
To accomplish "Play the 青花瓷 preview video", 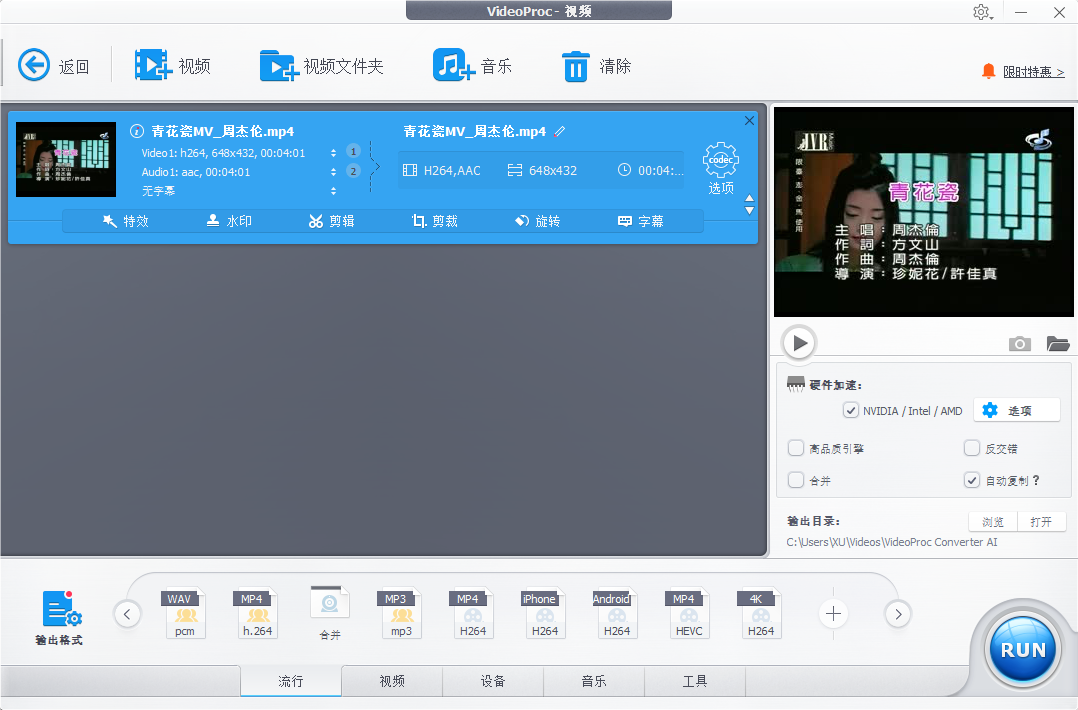I will (798, 342).
